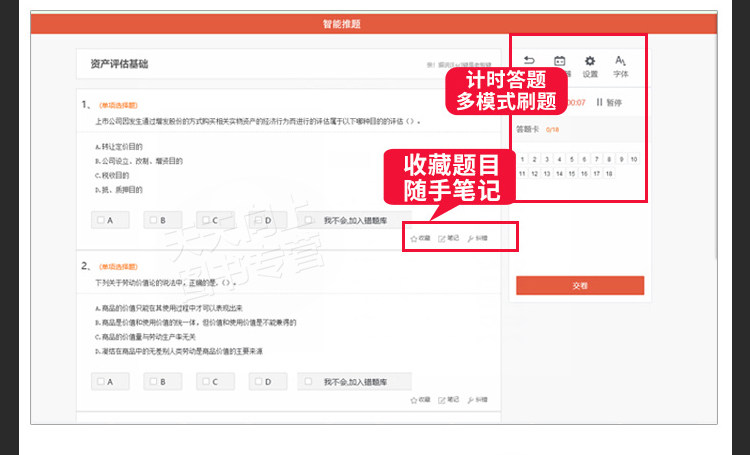Click the (单项选择题) tag of question 1

(x=118, y=105)
